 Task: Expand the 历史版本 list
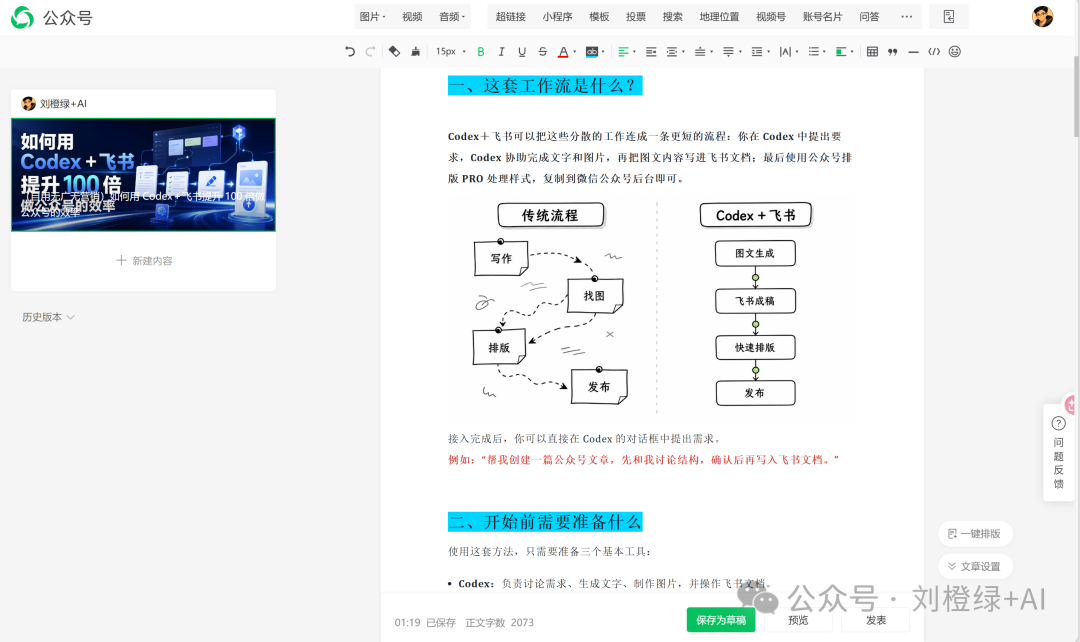(x=48, y=317)
